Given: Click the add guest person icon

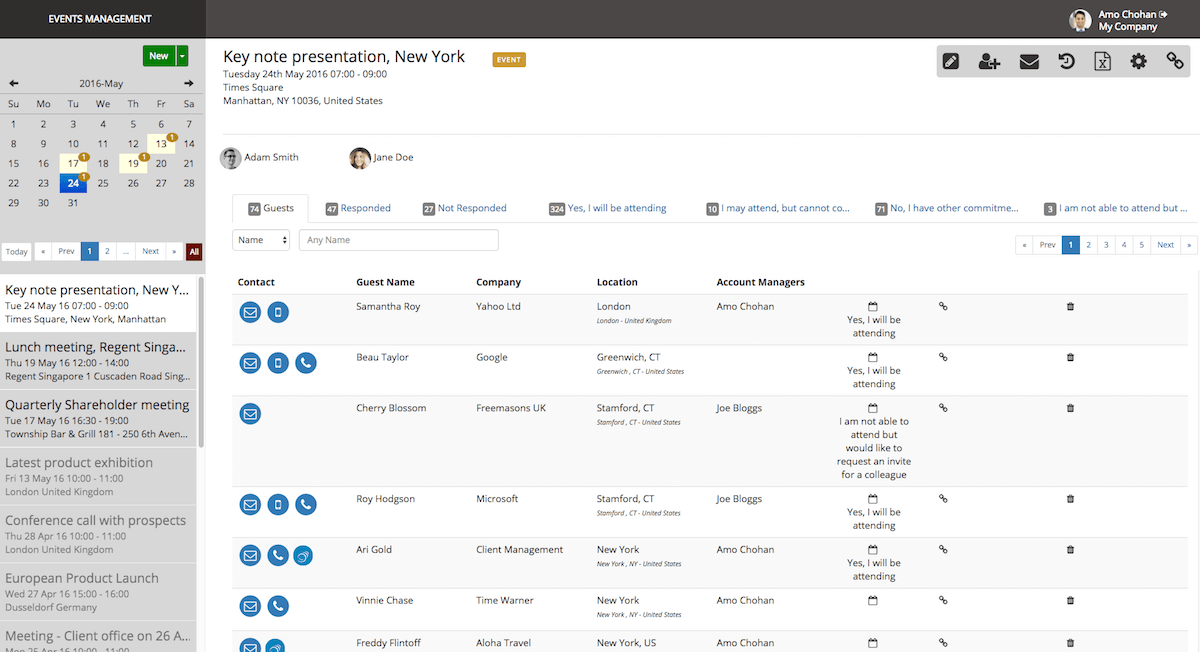Looking at the screenshot, I should [989, 62].
